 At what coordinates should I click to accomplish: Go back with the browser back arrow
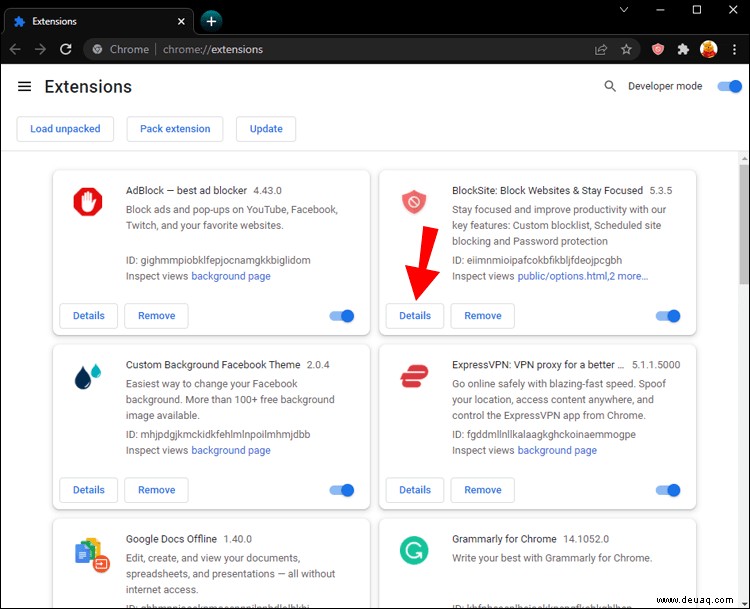coord(15,49)
